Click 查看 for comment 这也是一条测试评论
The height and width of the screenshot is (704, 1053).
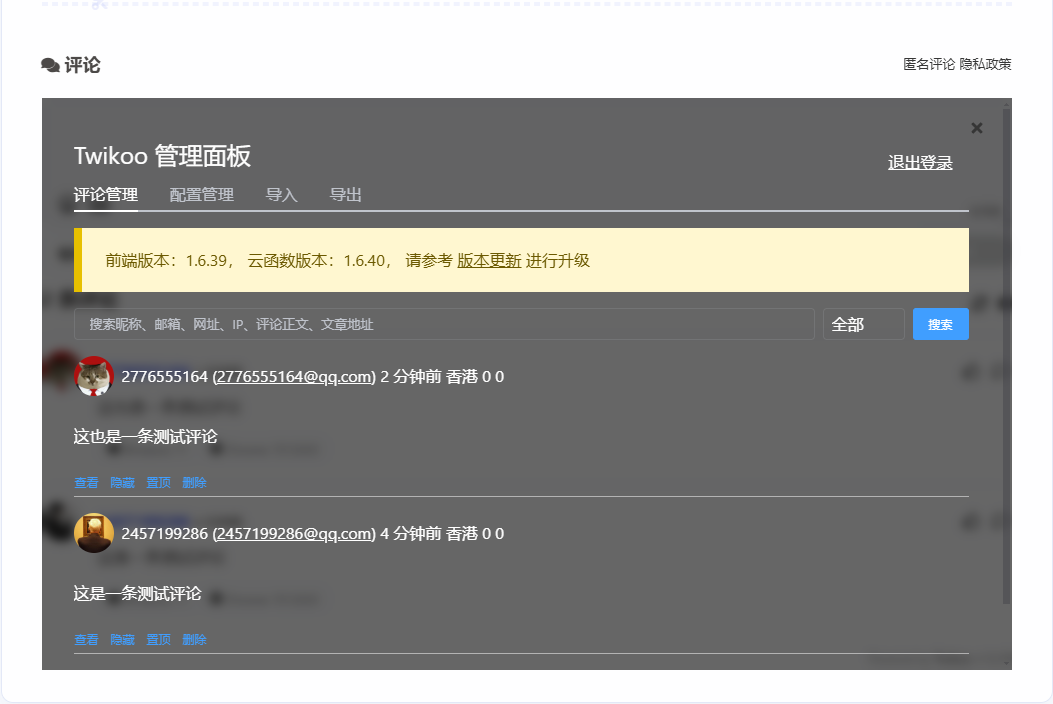click(x=86, y=482)
